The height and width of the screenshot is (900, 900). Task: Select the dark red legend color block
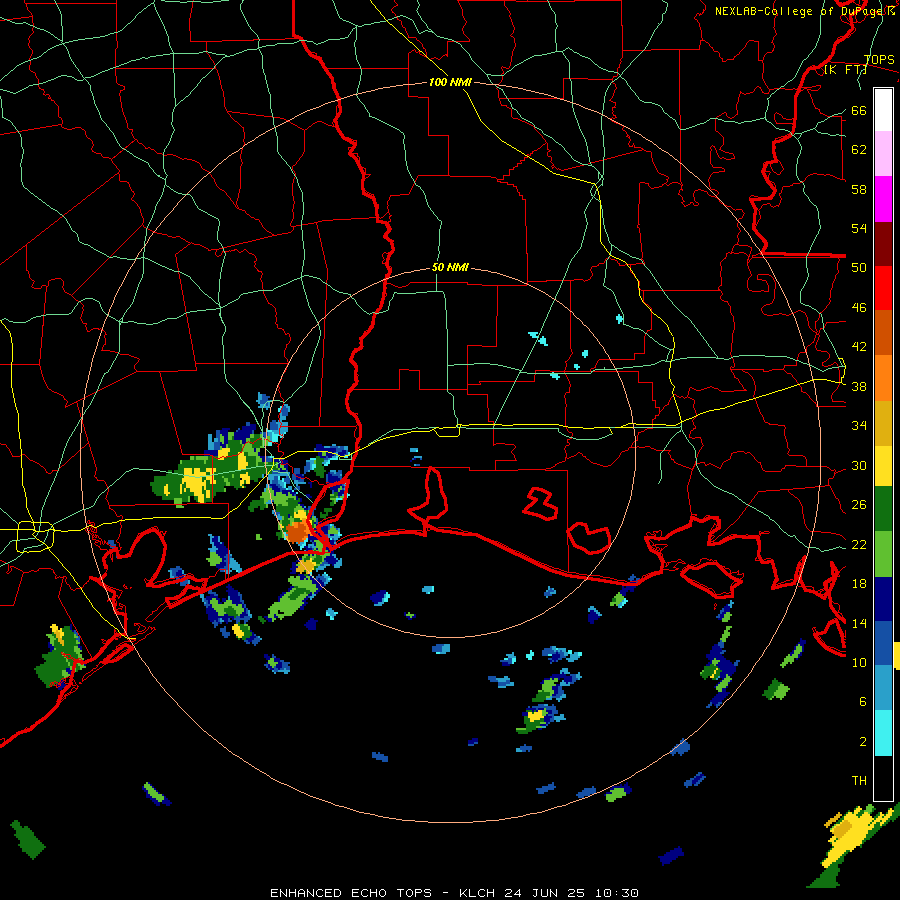pos(883,243)
